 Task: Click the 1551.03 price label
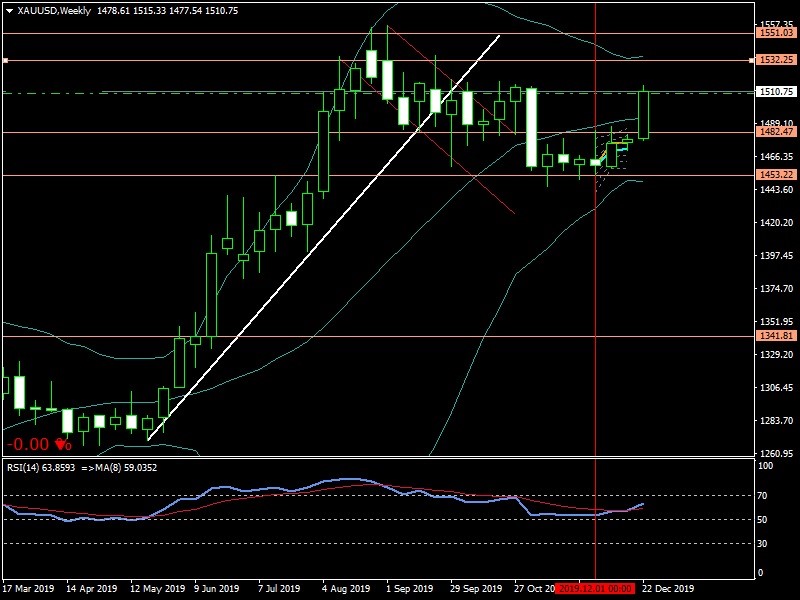pyautogui.click(x=776, y=33)
